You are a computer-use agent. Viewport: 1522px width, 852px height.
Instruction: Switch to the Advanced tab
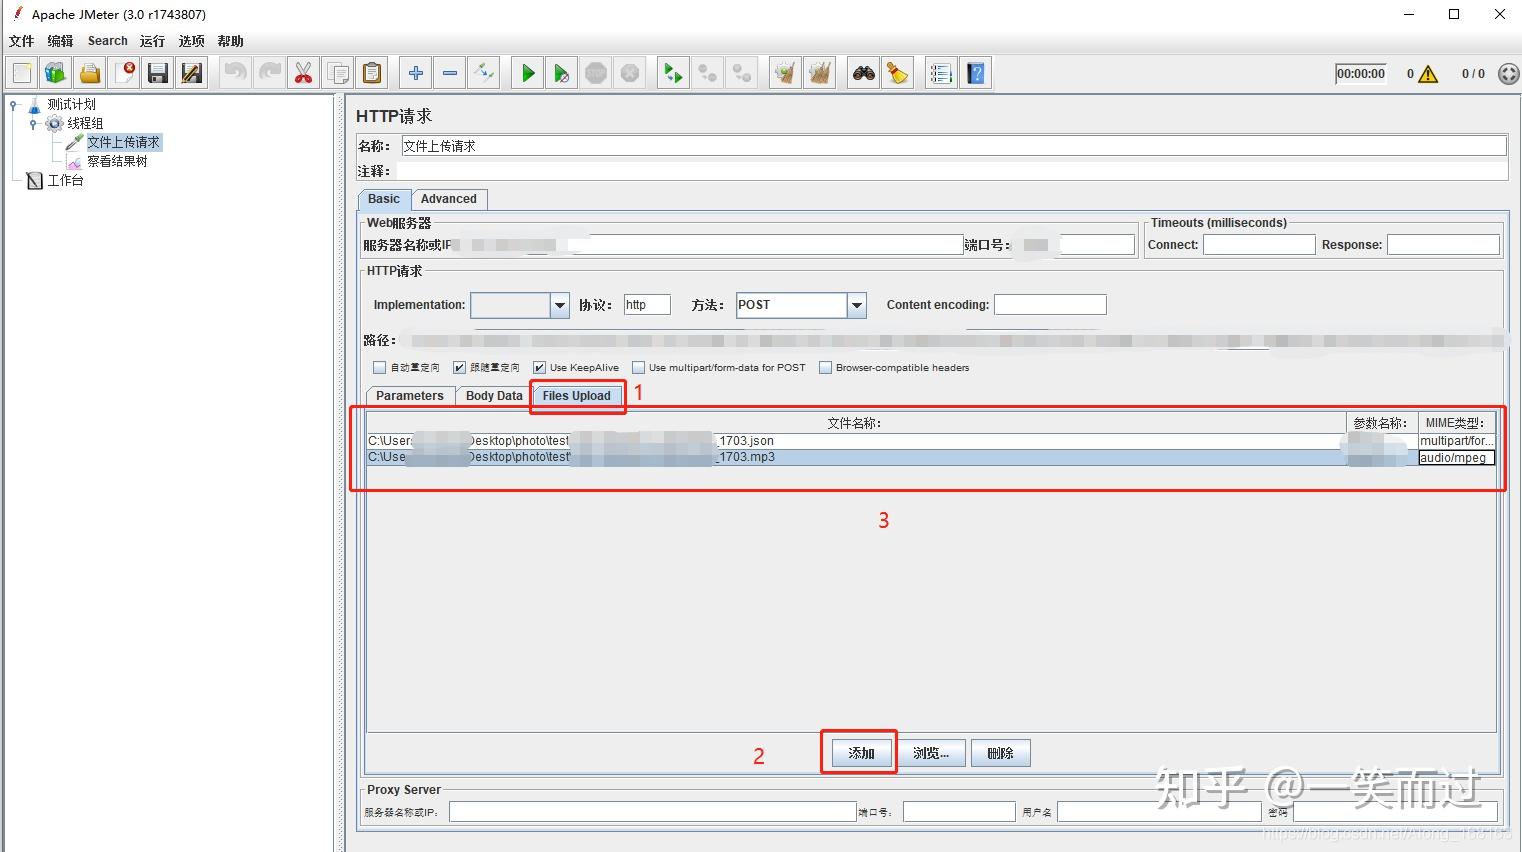(x=448, y=199)
